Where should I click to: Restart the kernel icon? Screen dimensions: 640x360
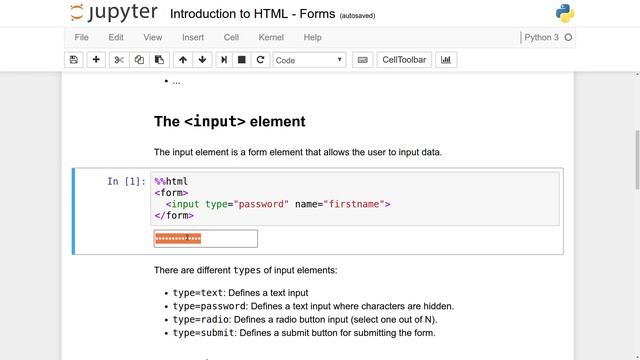(260, 60)
